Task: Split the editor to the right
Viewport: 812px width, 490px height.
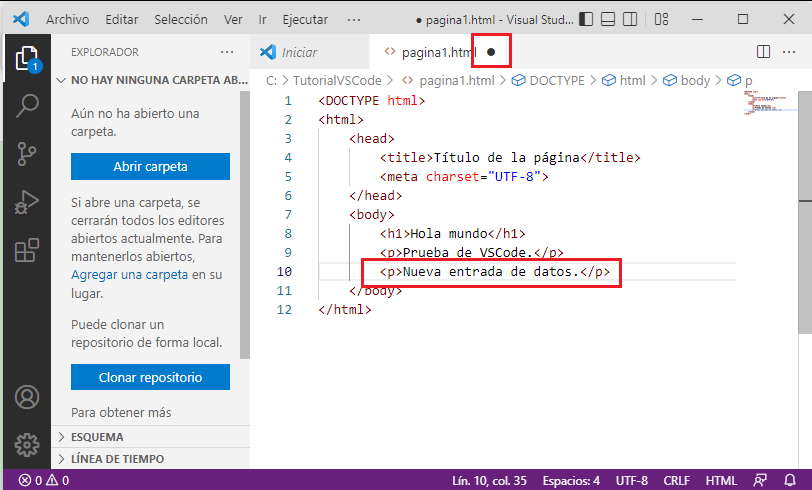Action: coord(763,52)
